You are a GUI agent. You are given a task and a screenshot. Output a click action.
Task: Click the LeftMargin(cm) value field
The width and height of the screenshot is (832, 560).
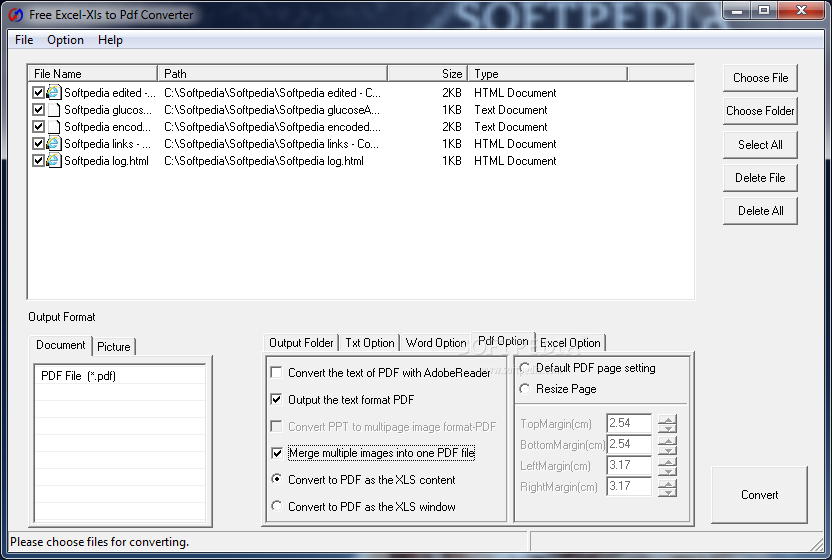click(629, 466)
